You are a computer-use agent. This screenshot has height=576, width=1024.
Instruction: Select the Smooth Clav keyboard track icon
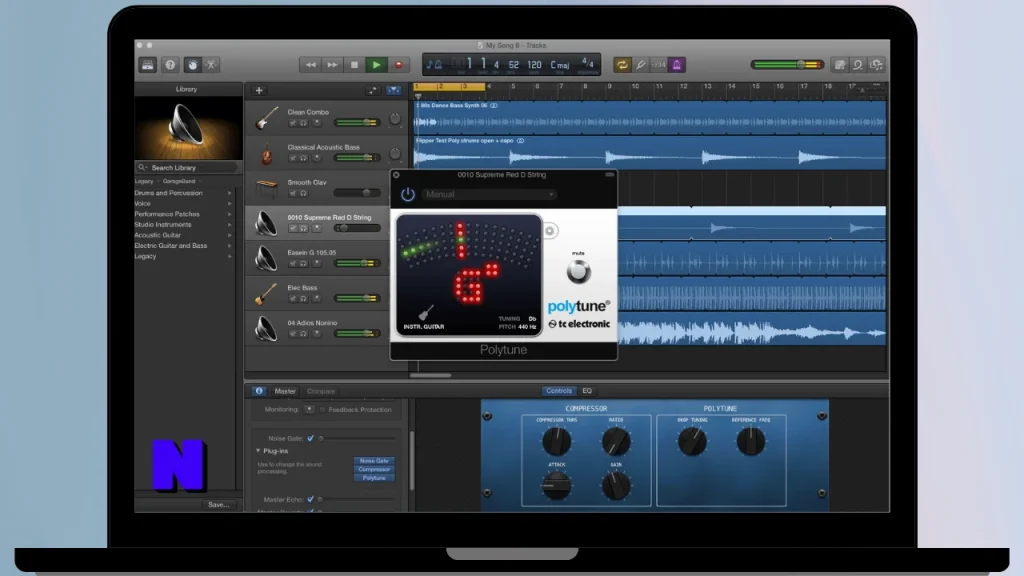266,188
